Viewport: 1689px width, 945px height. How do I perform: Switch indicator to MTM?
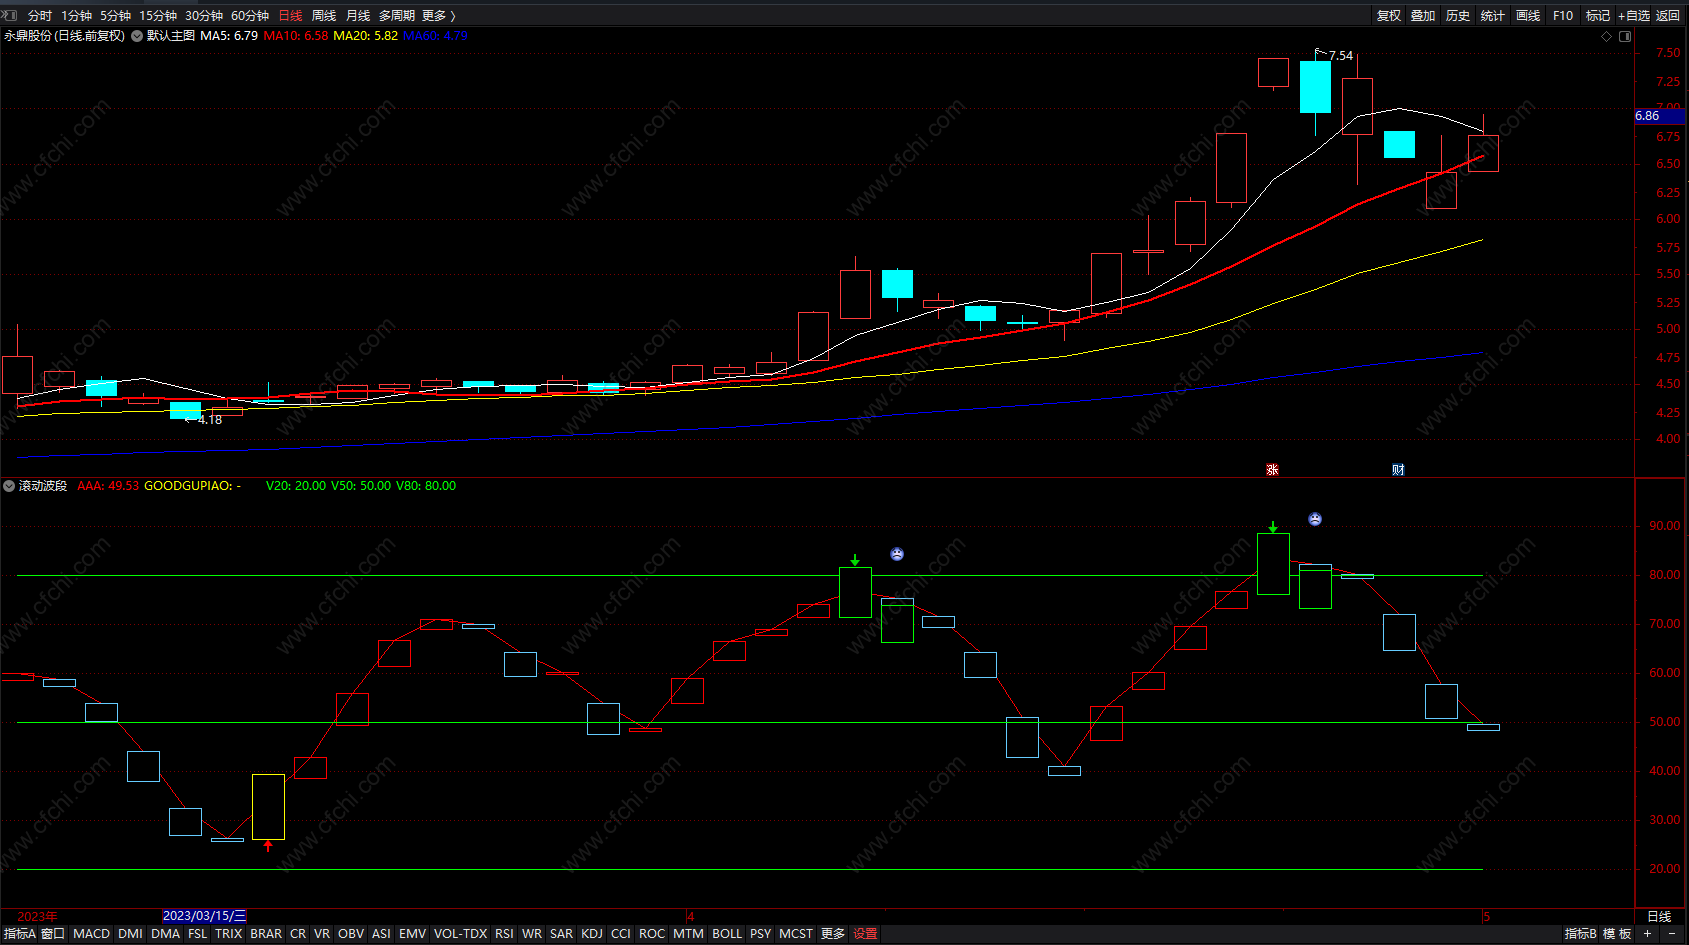pos(688,934)
